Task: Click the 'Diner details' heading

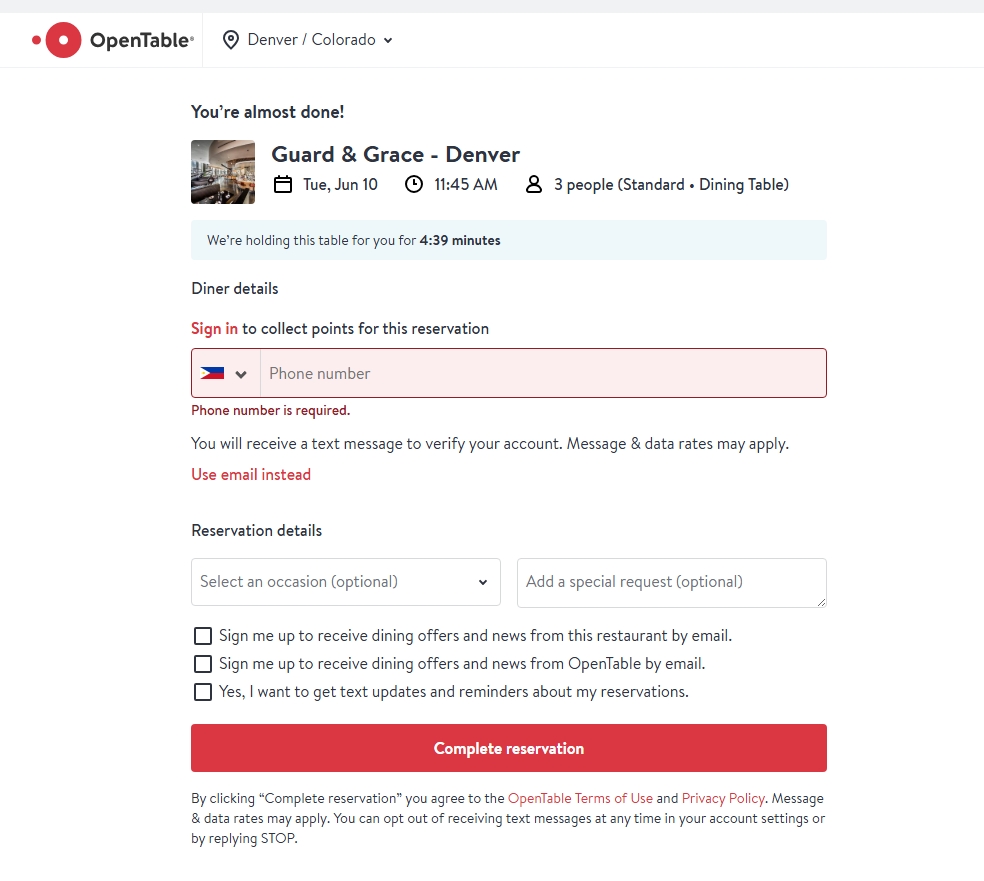Action: 235,289
